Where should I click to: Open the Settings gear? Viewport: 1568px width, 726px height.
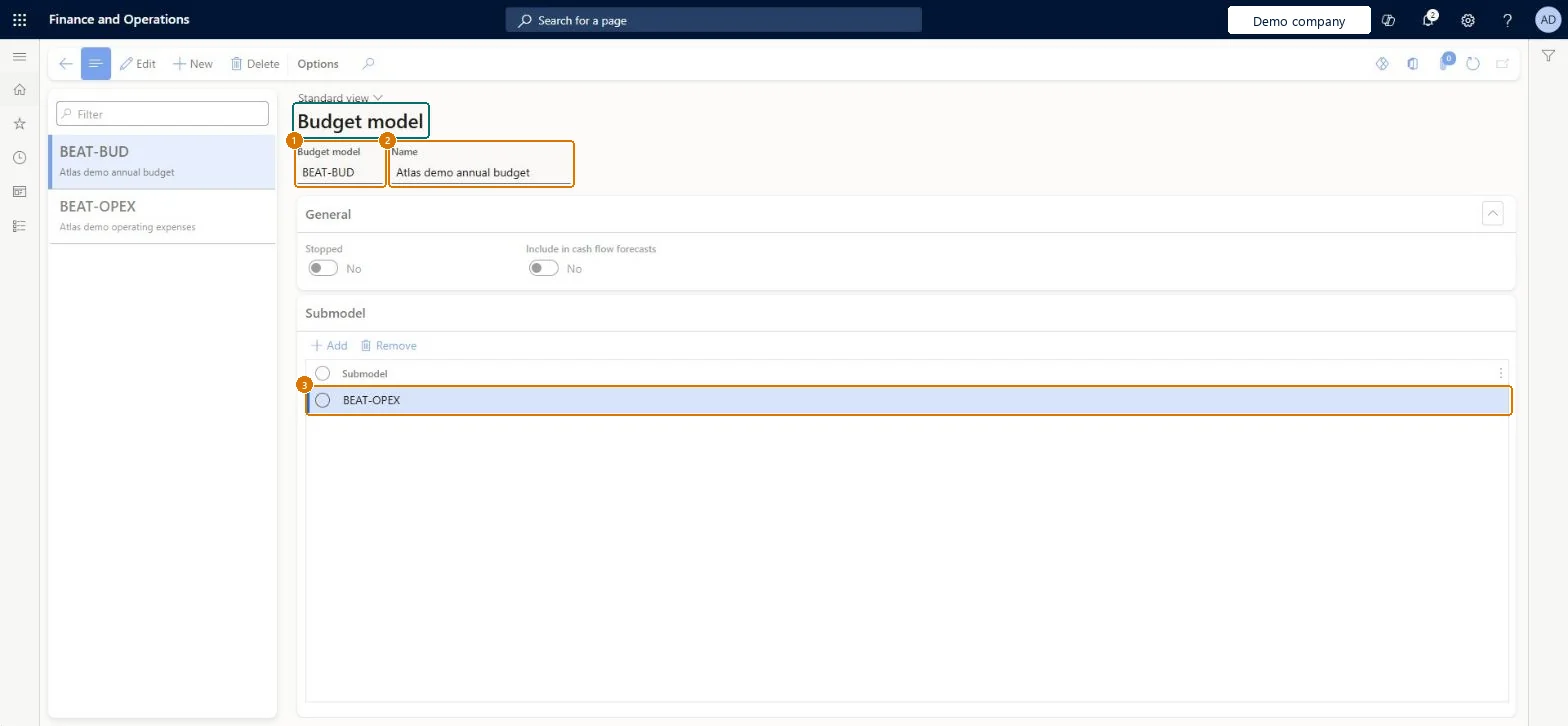(1468, 20)
